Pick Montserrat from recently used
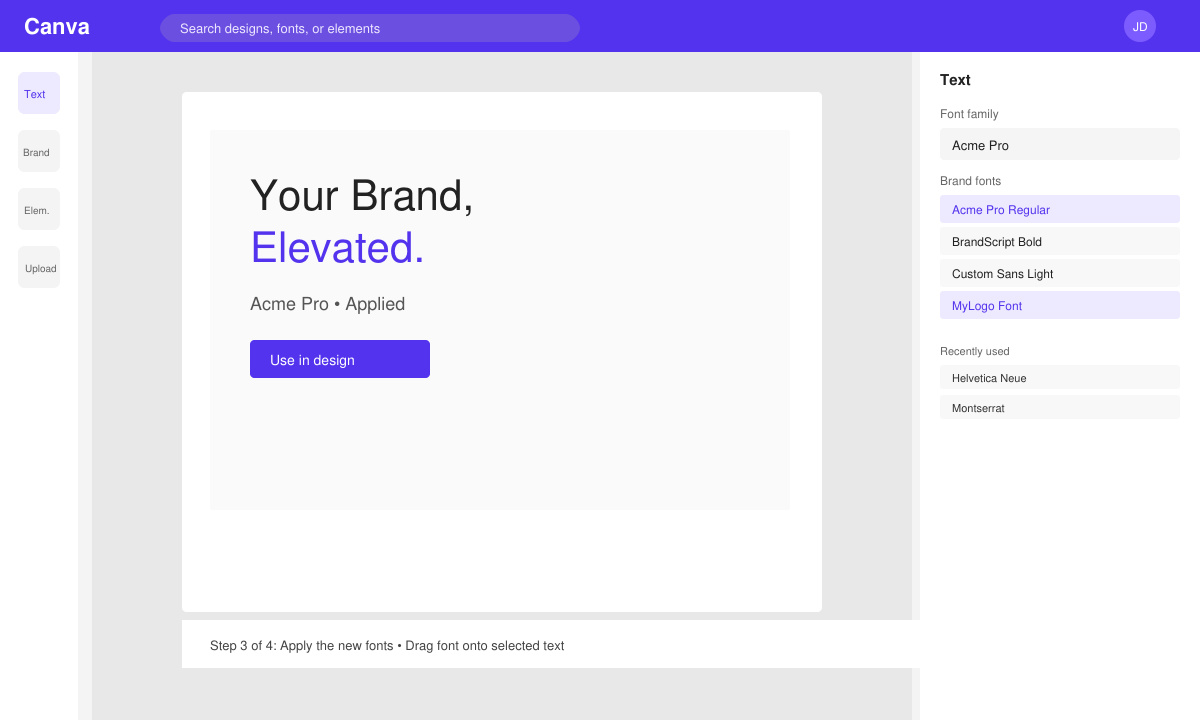Viewport: 1200px width, 720px height. click(1060, 407)
